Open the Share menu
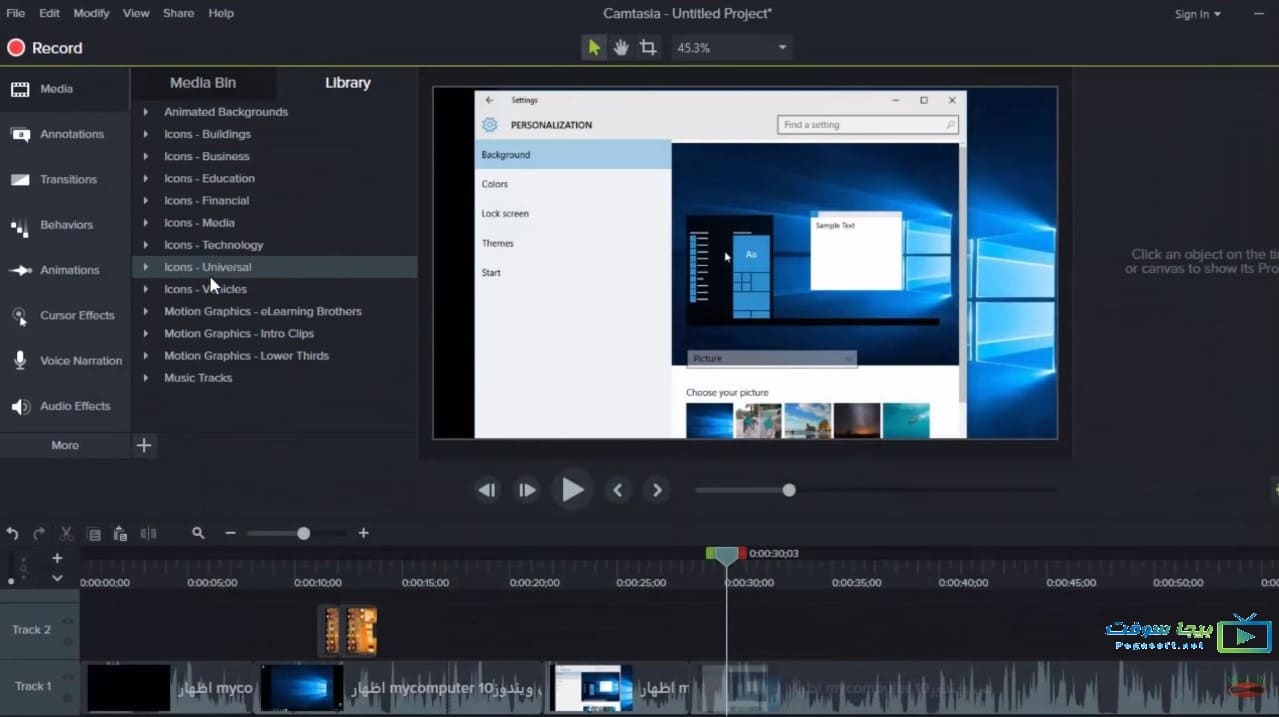This screenshot has width=1279, height=717. point(178,13)
